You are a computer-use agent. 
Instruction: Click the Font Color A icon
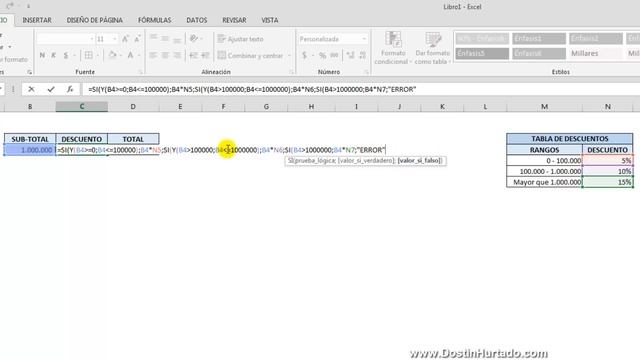coord(130,55)
